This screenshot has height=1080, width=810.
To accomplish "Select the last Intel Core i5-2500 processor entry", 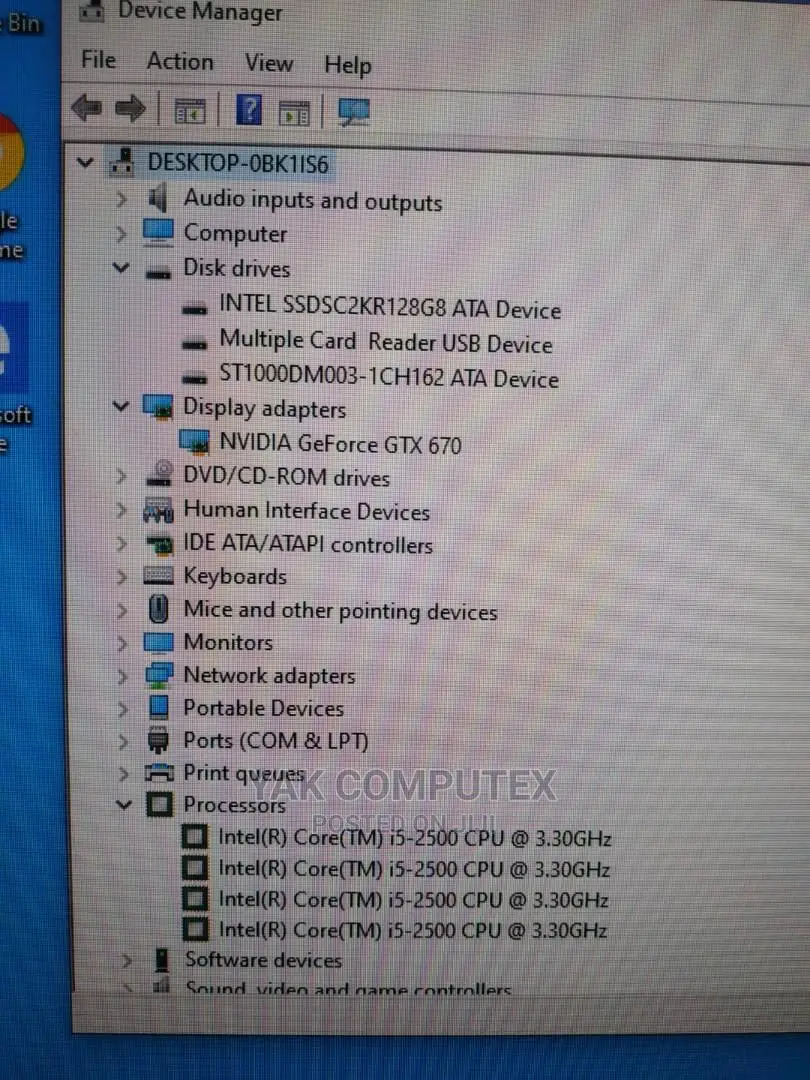I will point(413,930).
